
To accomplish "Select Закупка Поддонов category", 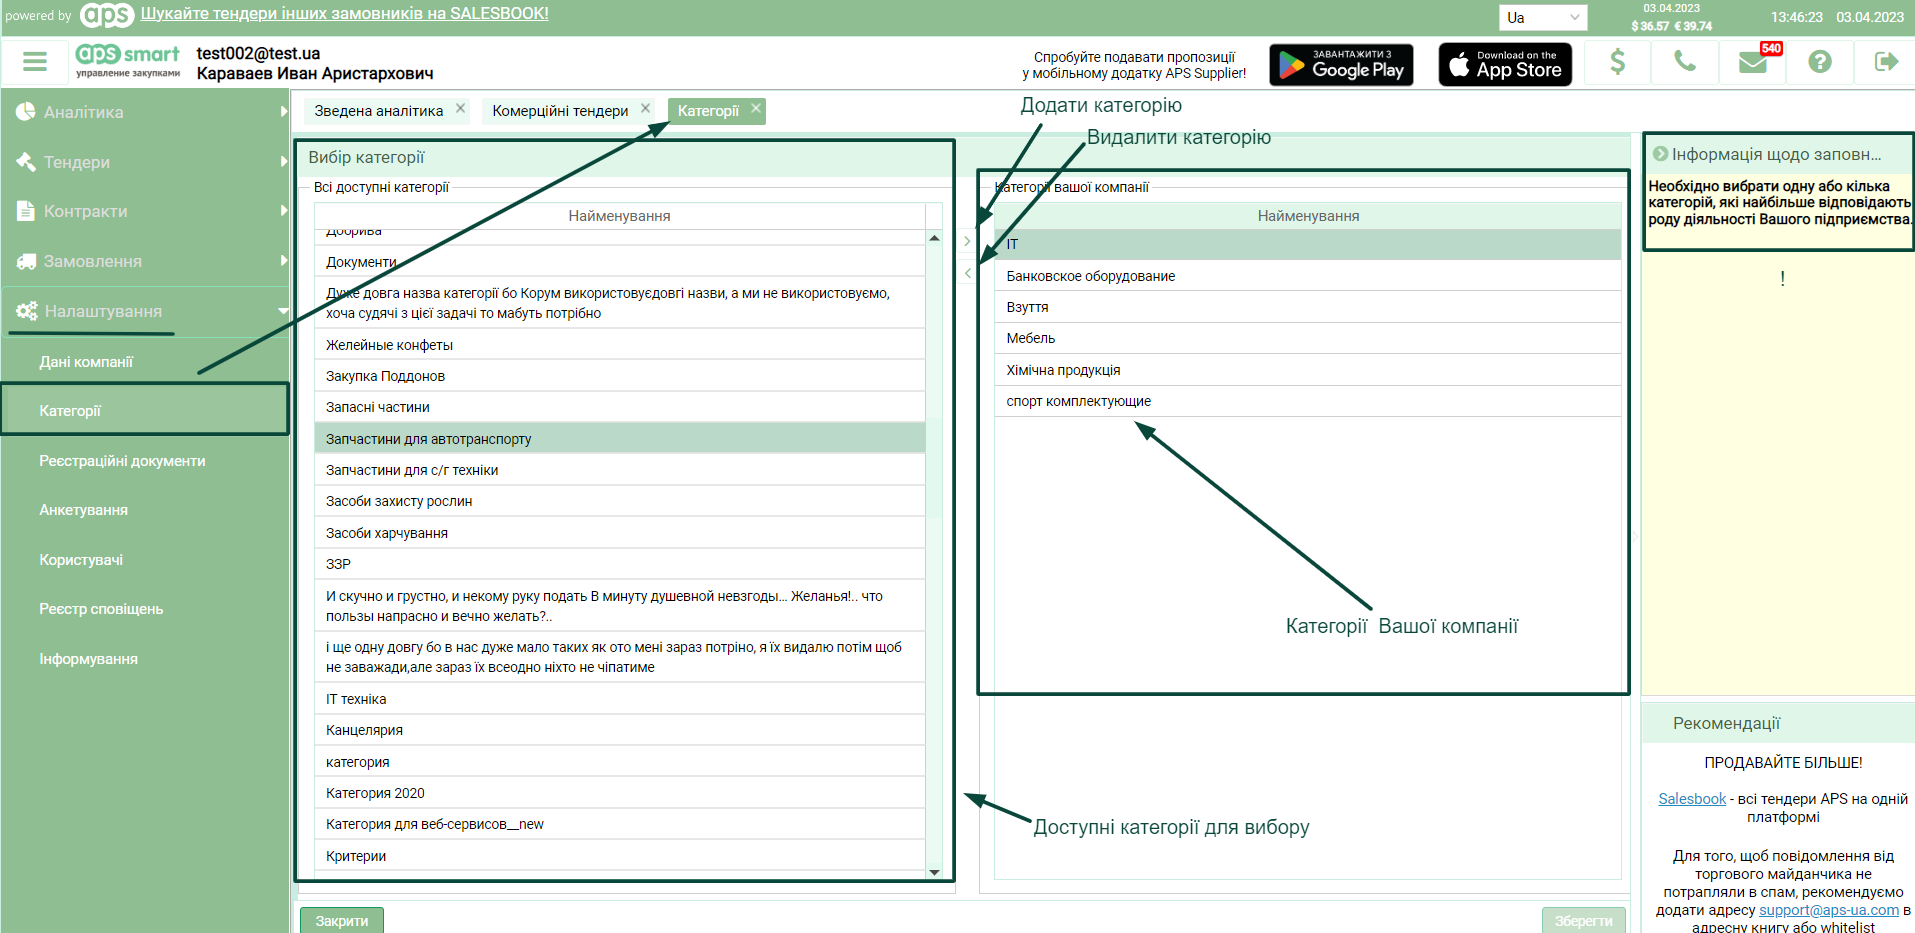I will point(620,376).
